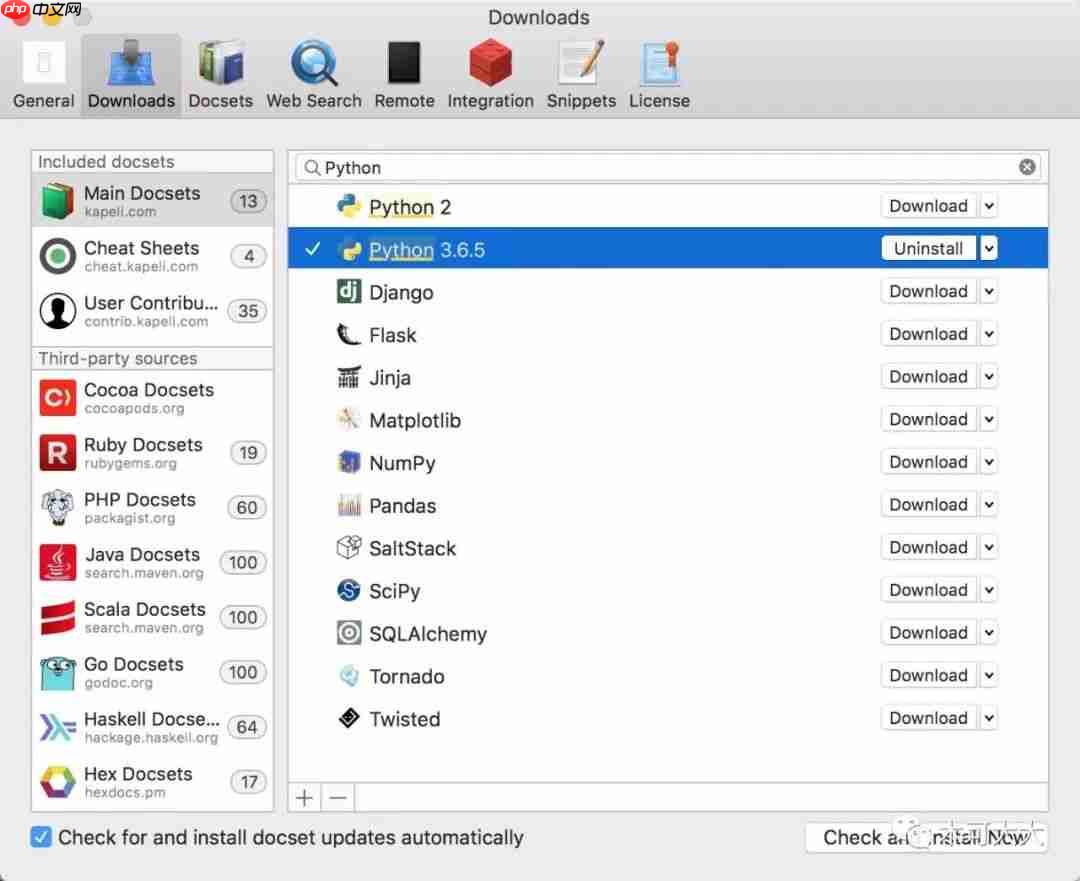Screen dimensions: 1080x881
Task: Open Python 2 download version dropdown
Action: coord(989,206)
